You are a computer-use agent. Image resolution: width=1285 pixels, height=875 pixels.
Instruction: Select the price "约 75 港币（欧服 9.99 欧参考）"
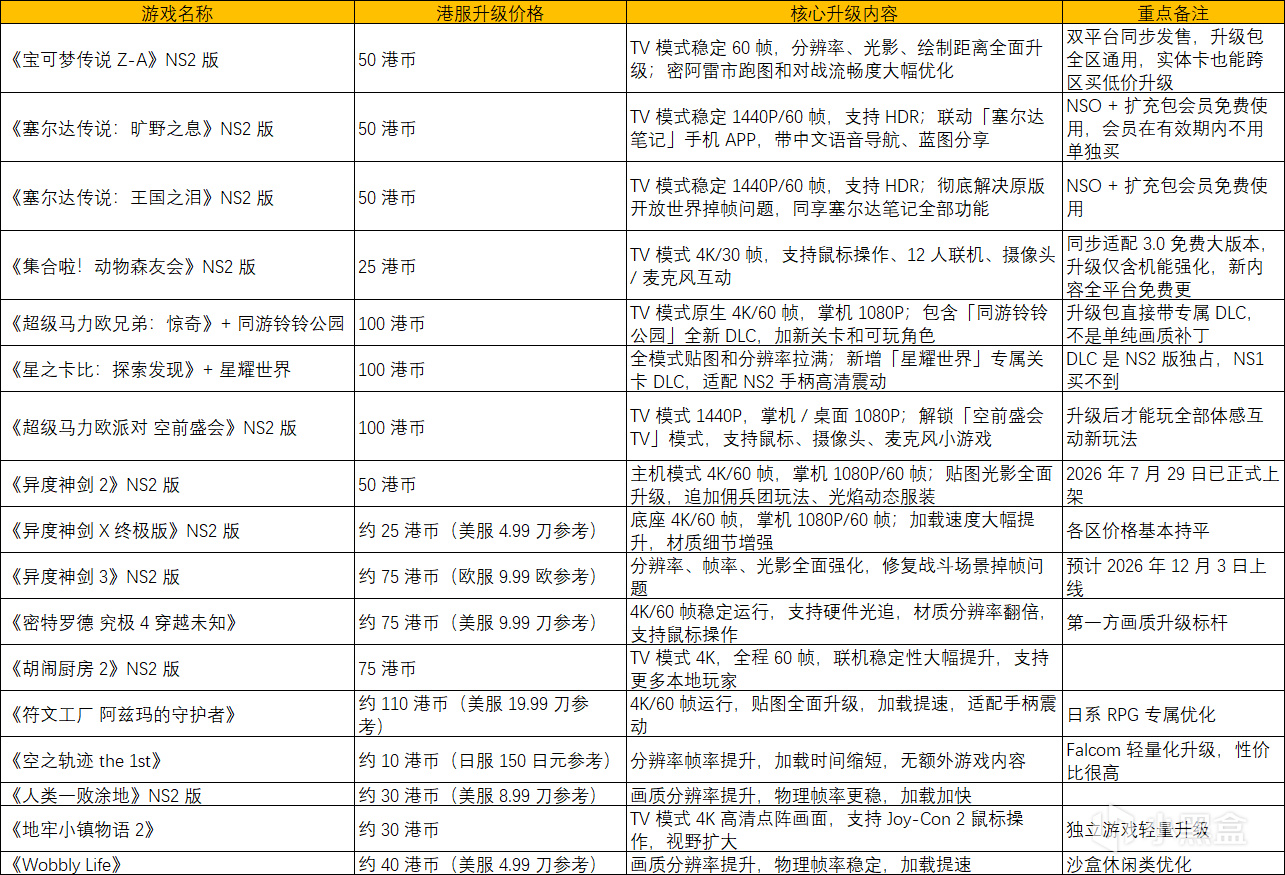tap(491, 576)
